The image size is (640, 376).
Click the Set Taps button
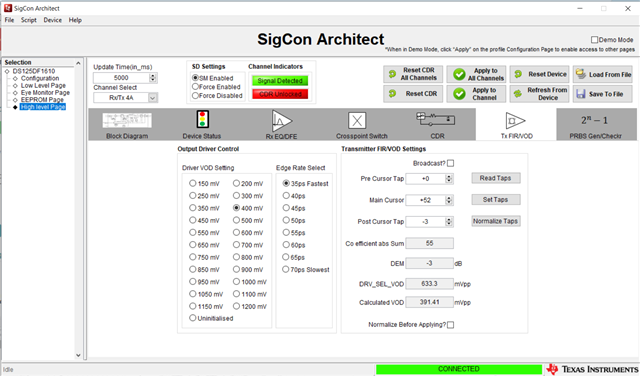(496, 200)
